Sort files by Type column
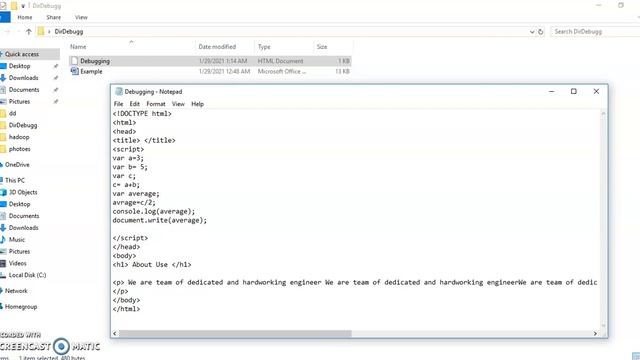This screenshot has height=360, width=640. [x=264, y=47]
